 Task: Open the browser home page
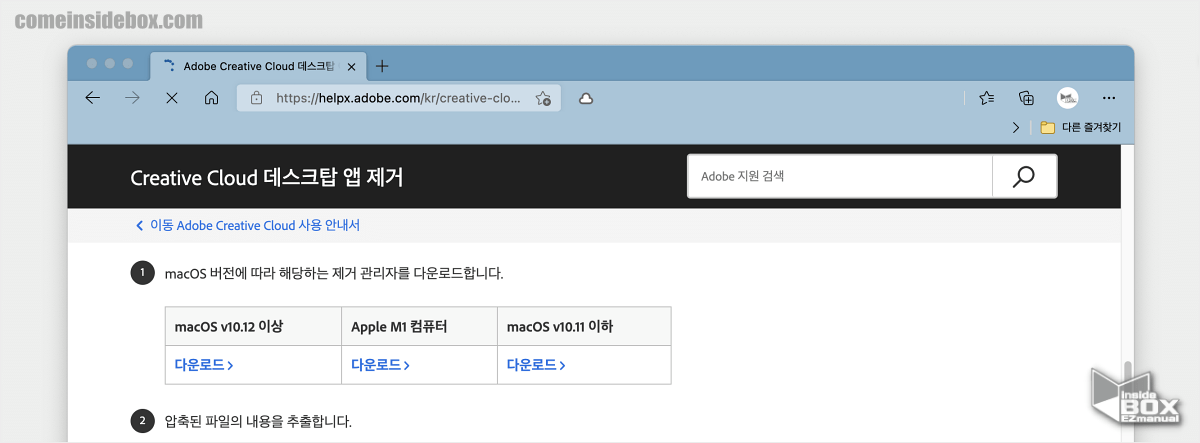(211, 98)
